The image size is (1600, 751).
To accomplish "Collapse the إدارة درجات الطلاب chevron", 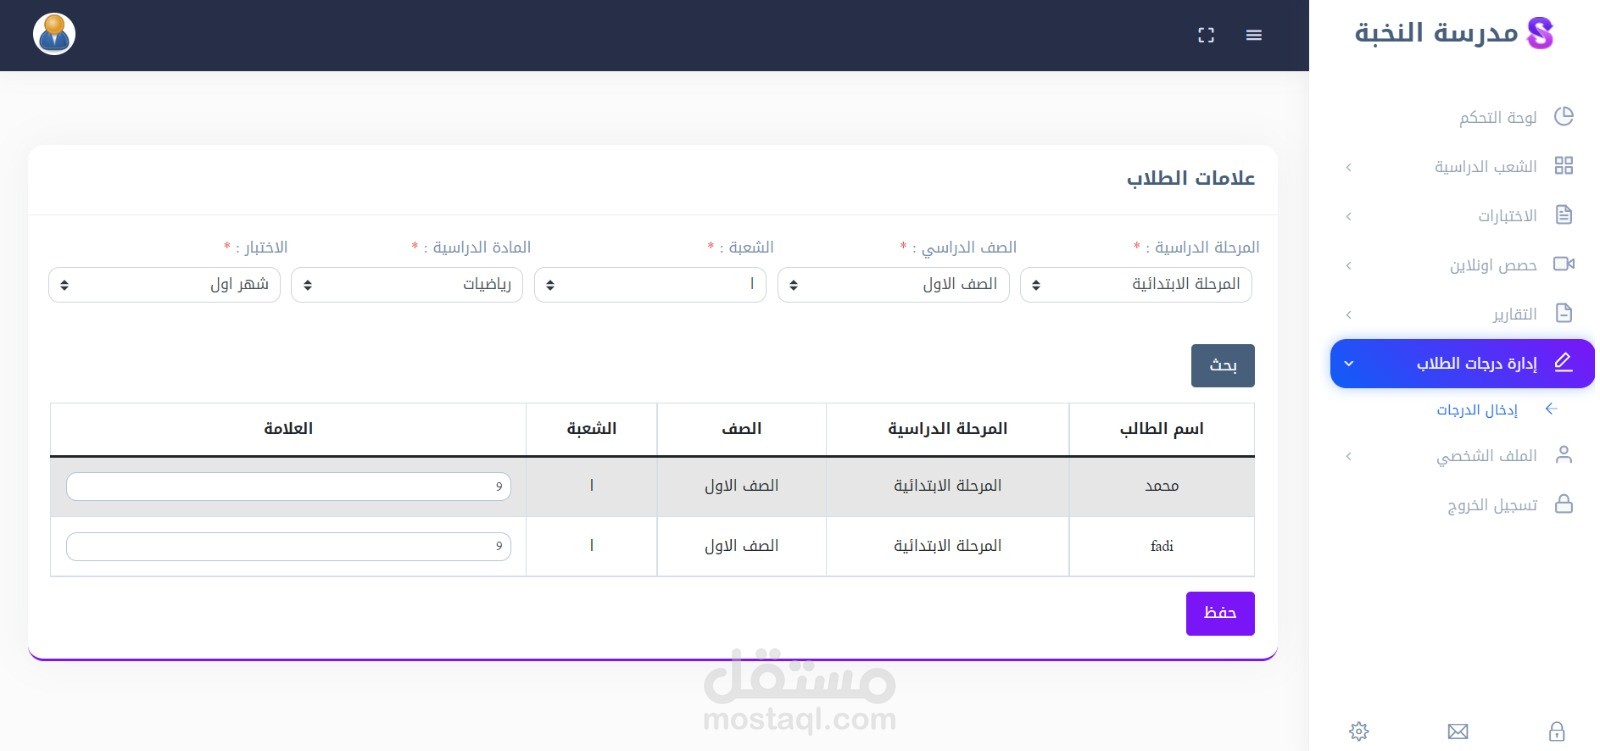I will 1348,363.
